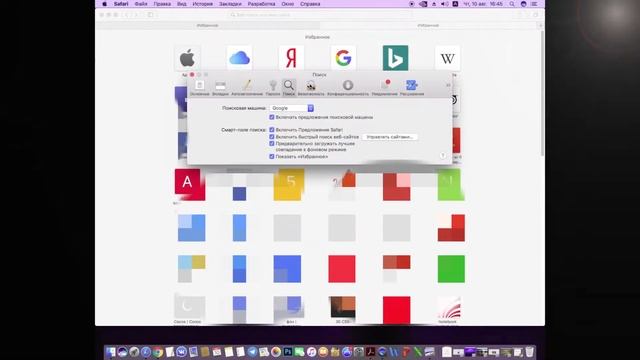Screen dimensions: 640x360
Task: Open the Extensions (Расширения) puzzle pane
Action: click(411, 88)
